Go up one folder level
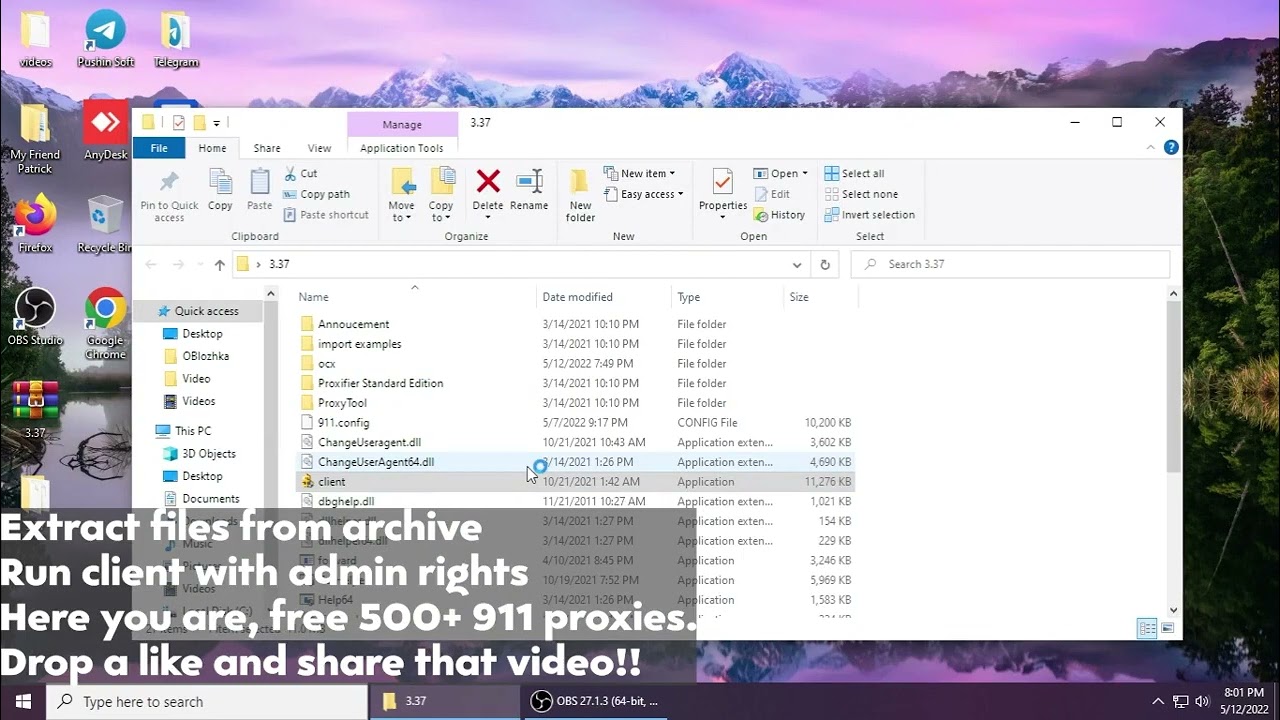Viewport: 1280px width, 720px height. point(220,265)
